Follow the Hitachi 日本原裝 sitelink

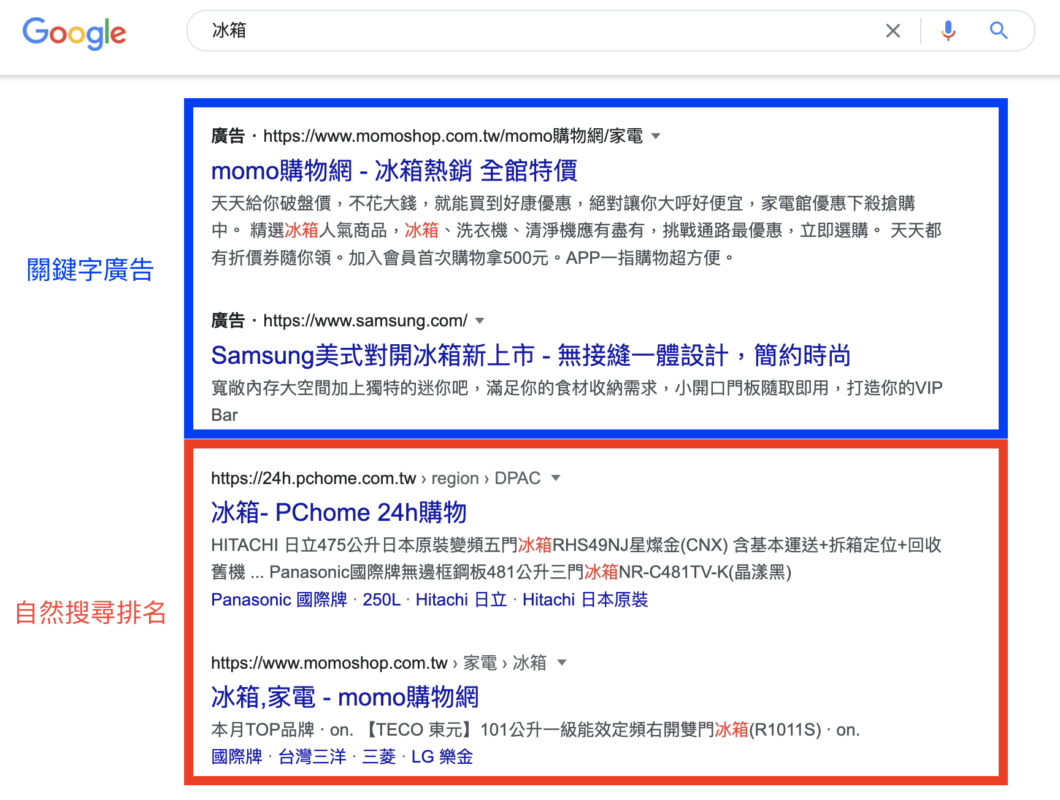(585, 600)
